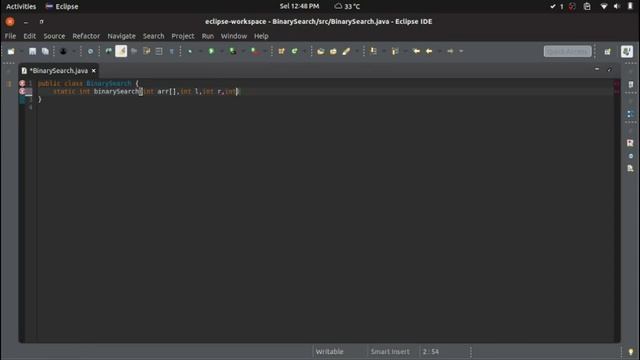
Task: Click the Next Annotation toolbar icon
Action: (373, 51)
